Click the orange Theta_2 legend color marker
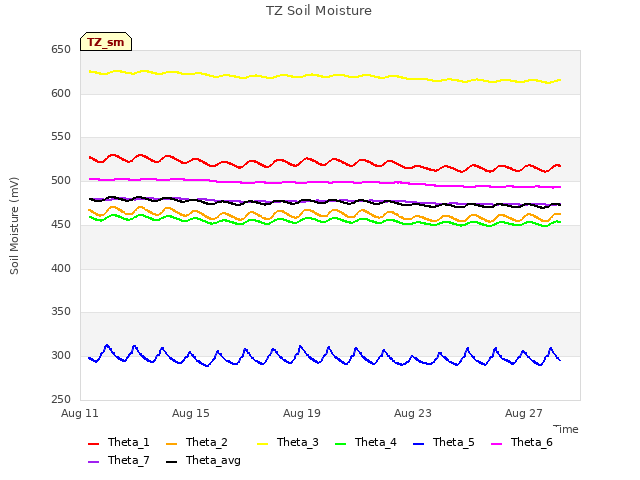This screenshot has width=640, height=480. click(x=171, y=444)
